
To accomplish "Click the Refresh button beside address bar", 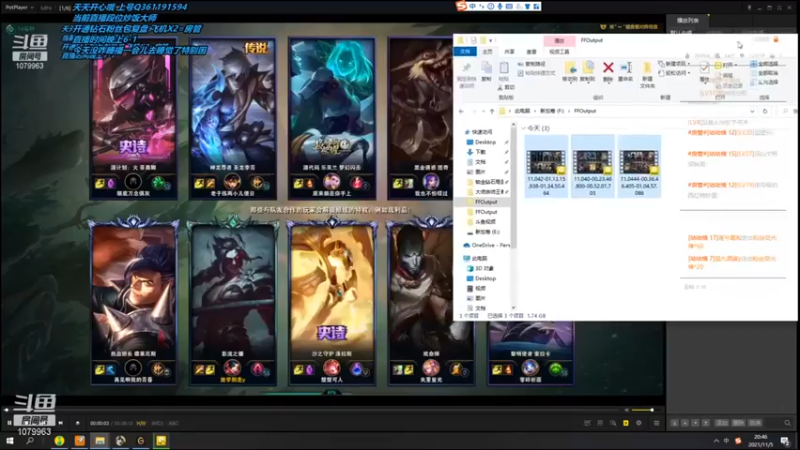I will [x=765, y=111].
